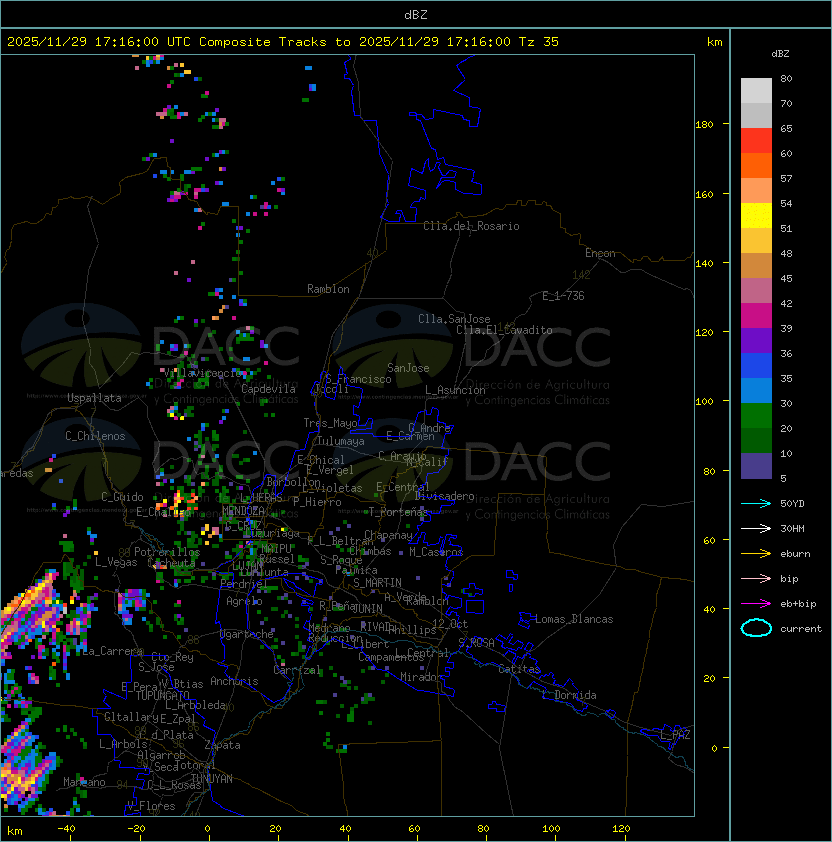Click the 120 km horizontal axis tick

620,828
